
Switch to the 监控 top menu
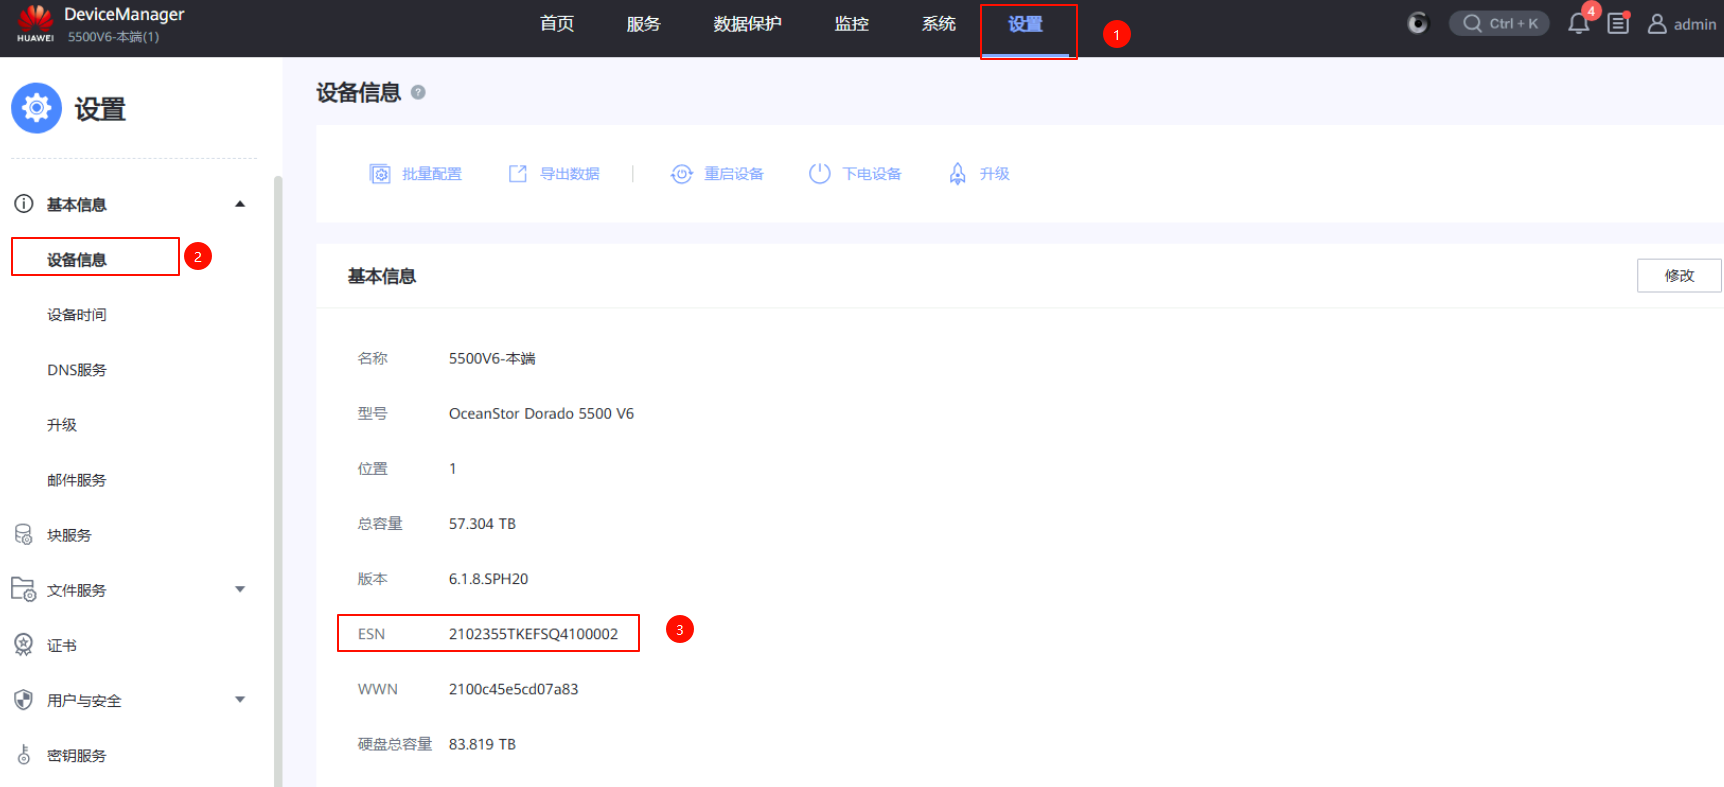851,24
